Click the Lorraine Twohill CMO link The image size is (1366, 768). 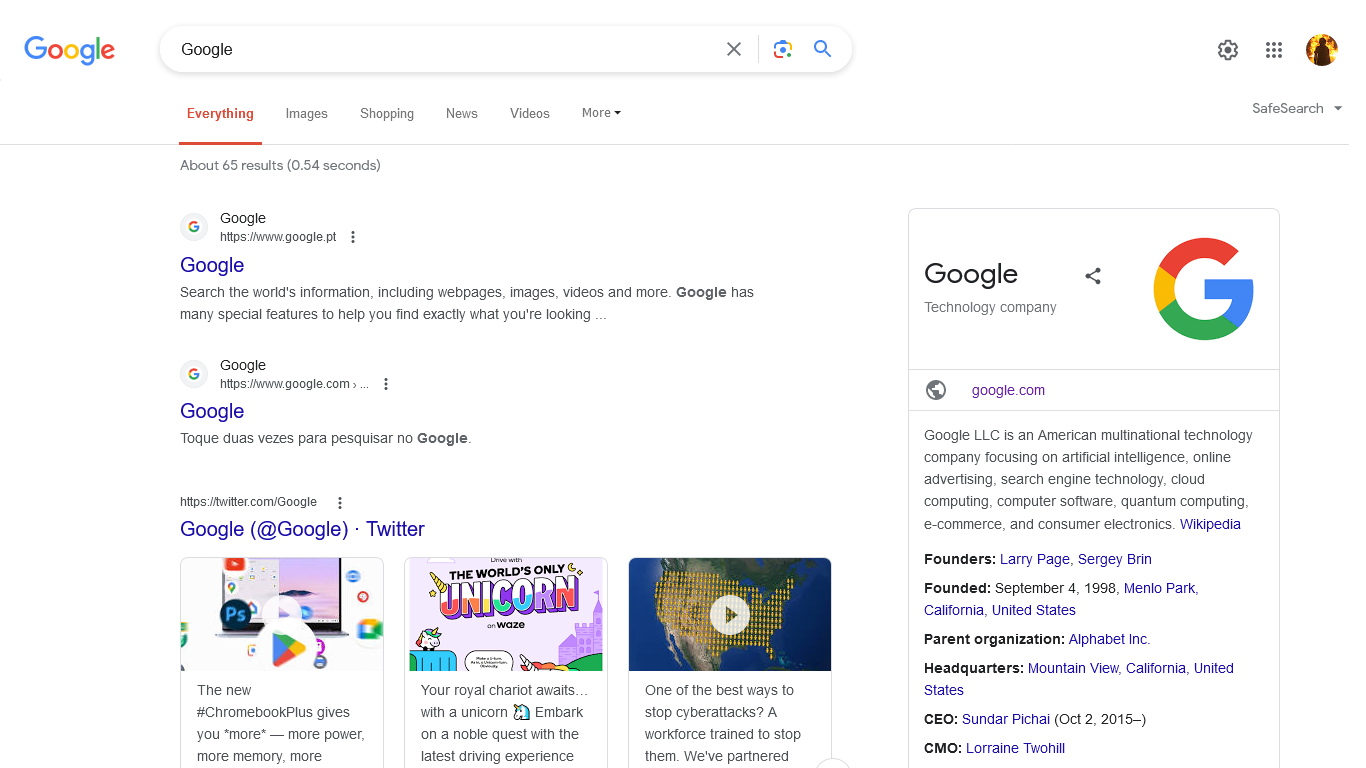pyautogui.click(x=1015, y=748)
